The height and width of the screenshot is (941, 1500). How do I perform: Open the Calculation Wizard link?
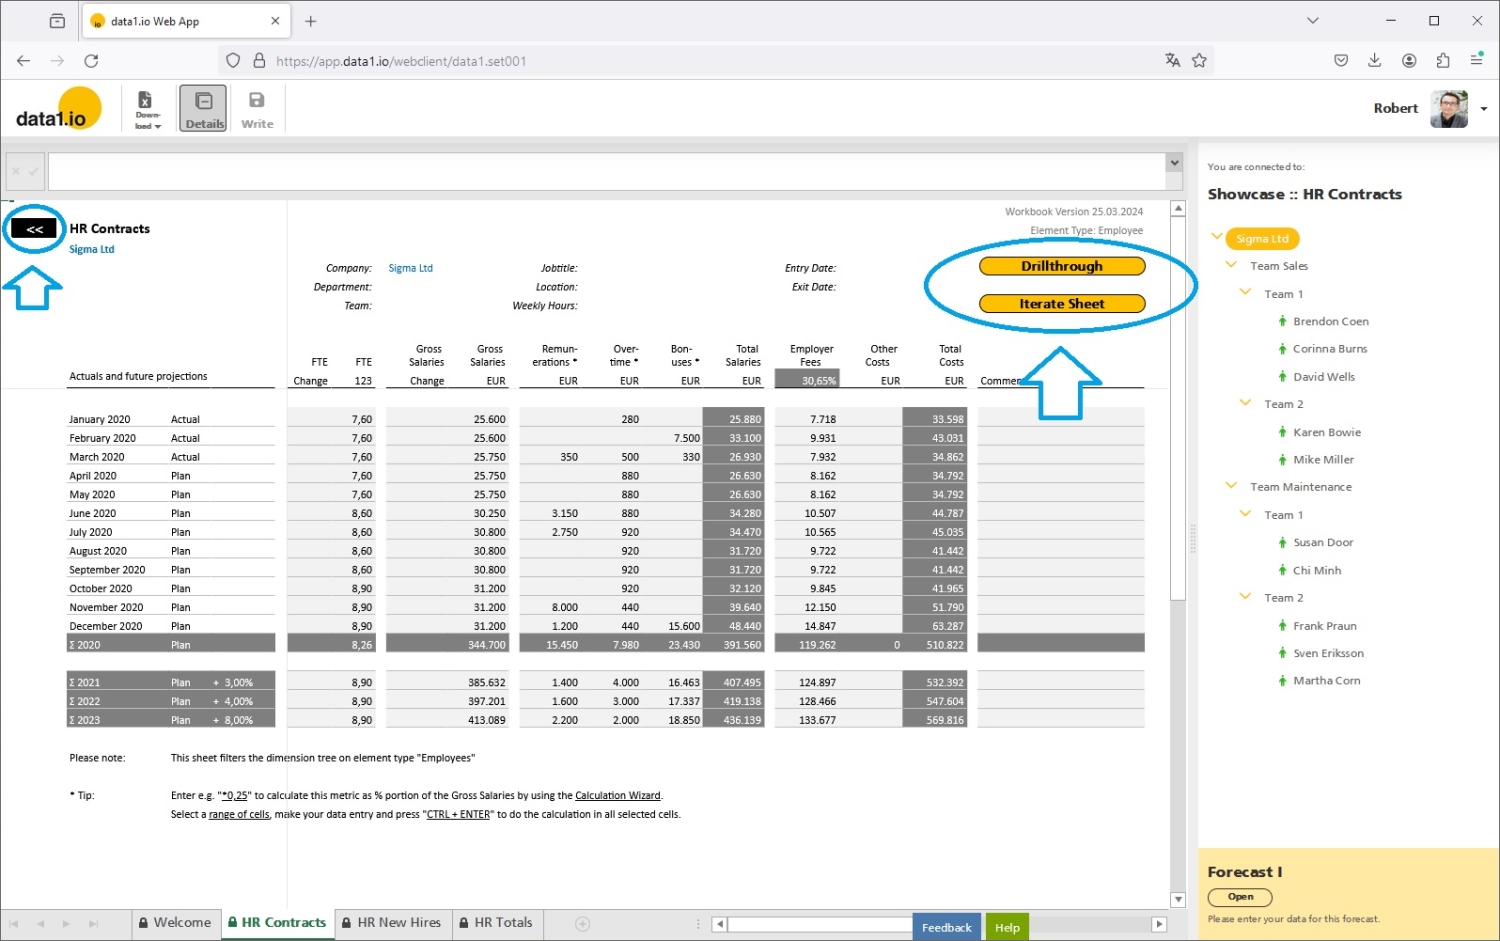pyautogui.click(x=617, y=796)
